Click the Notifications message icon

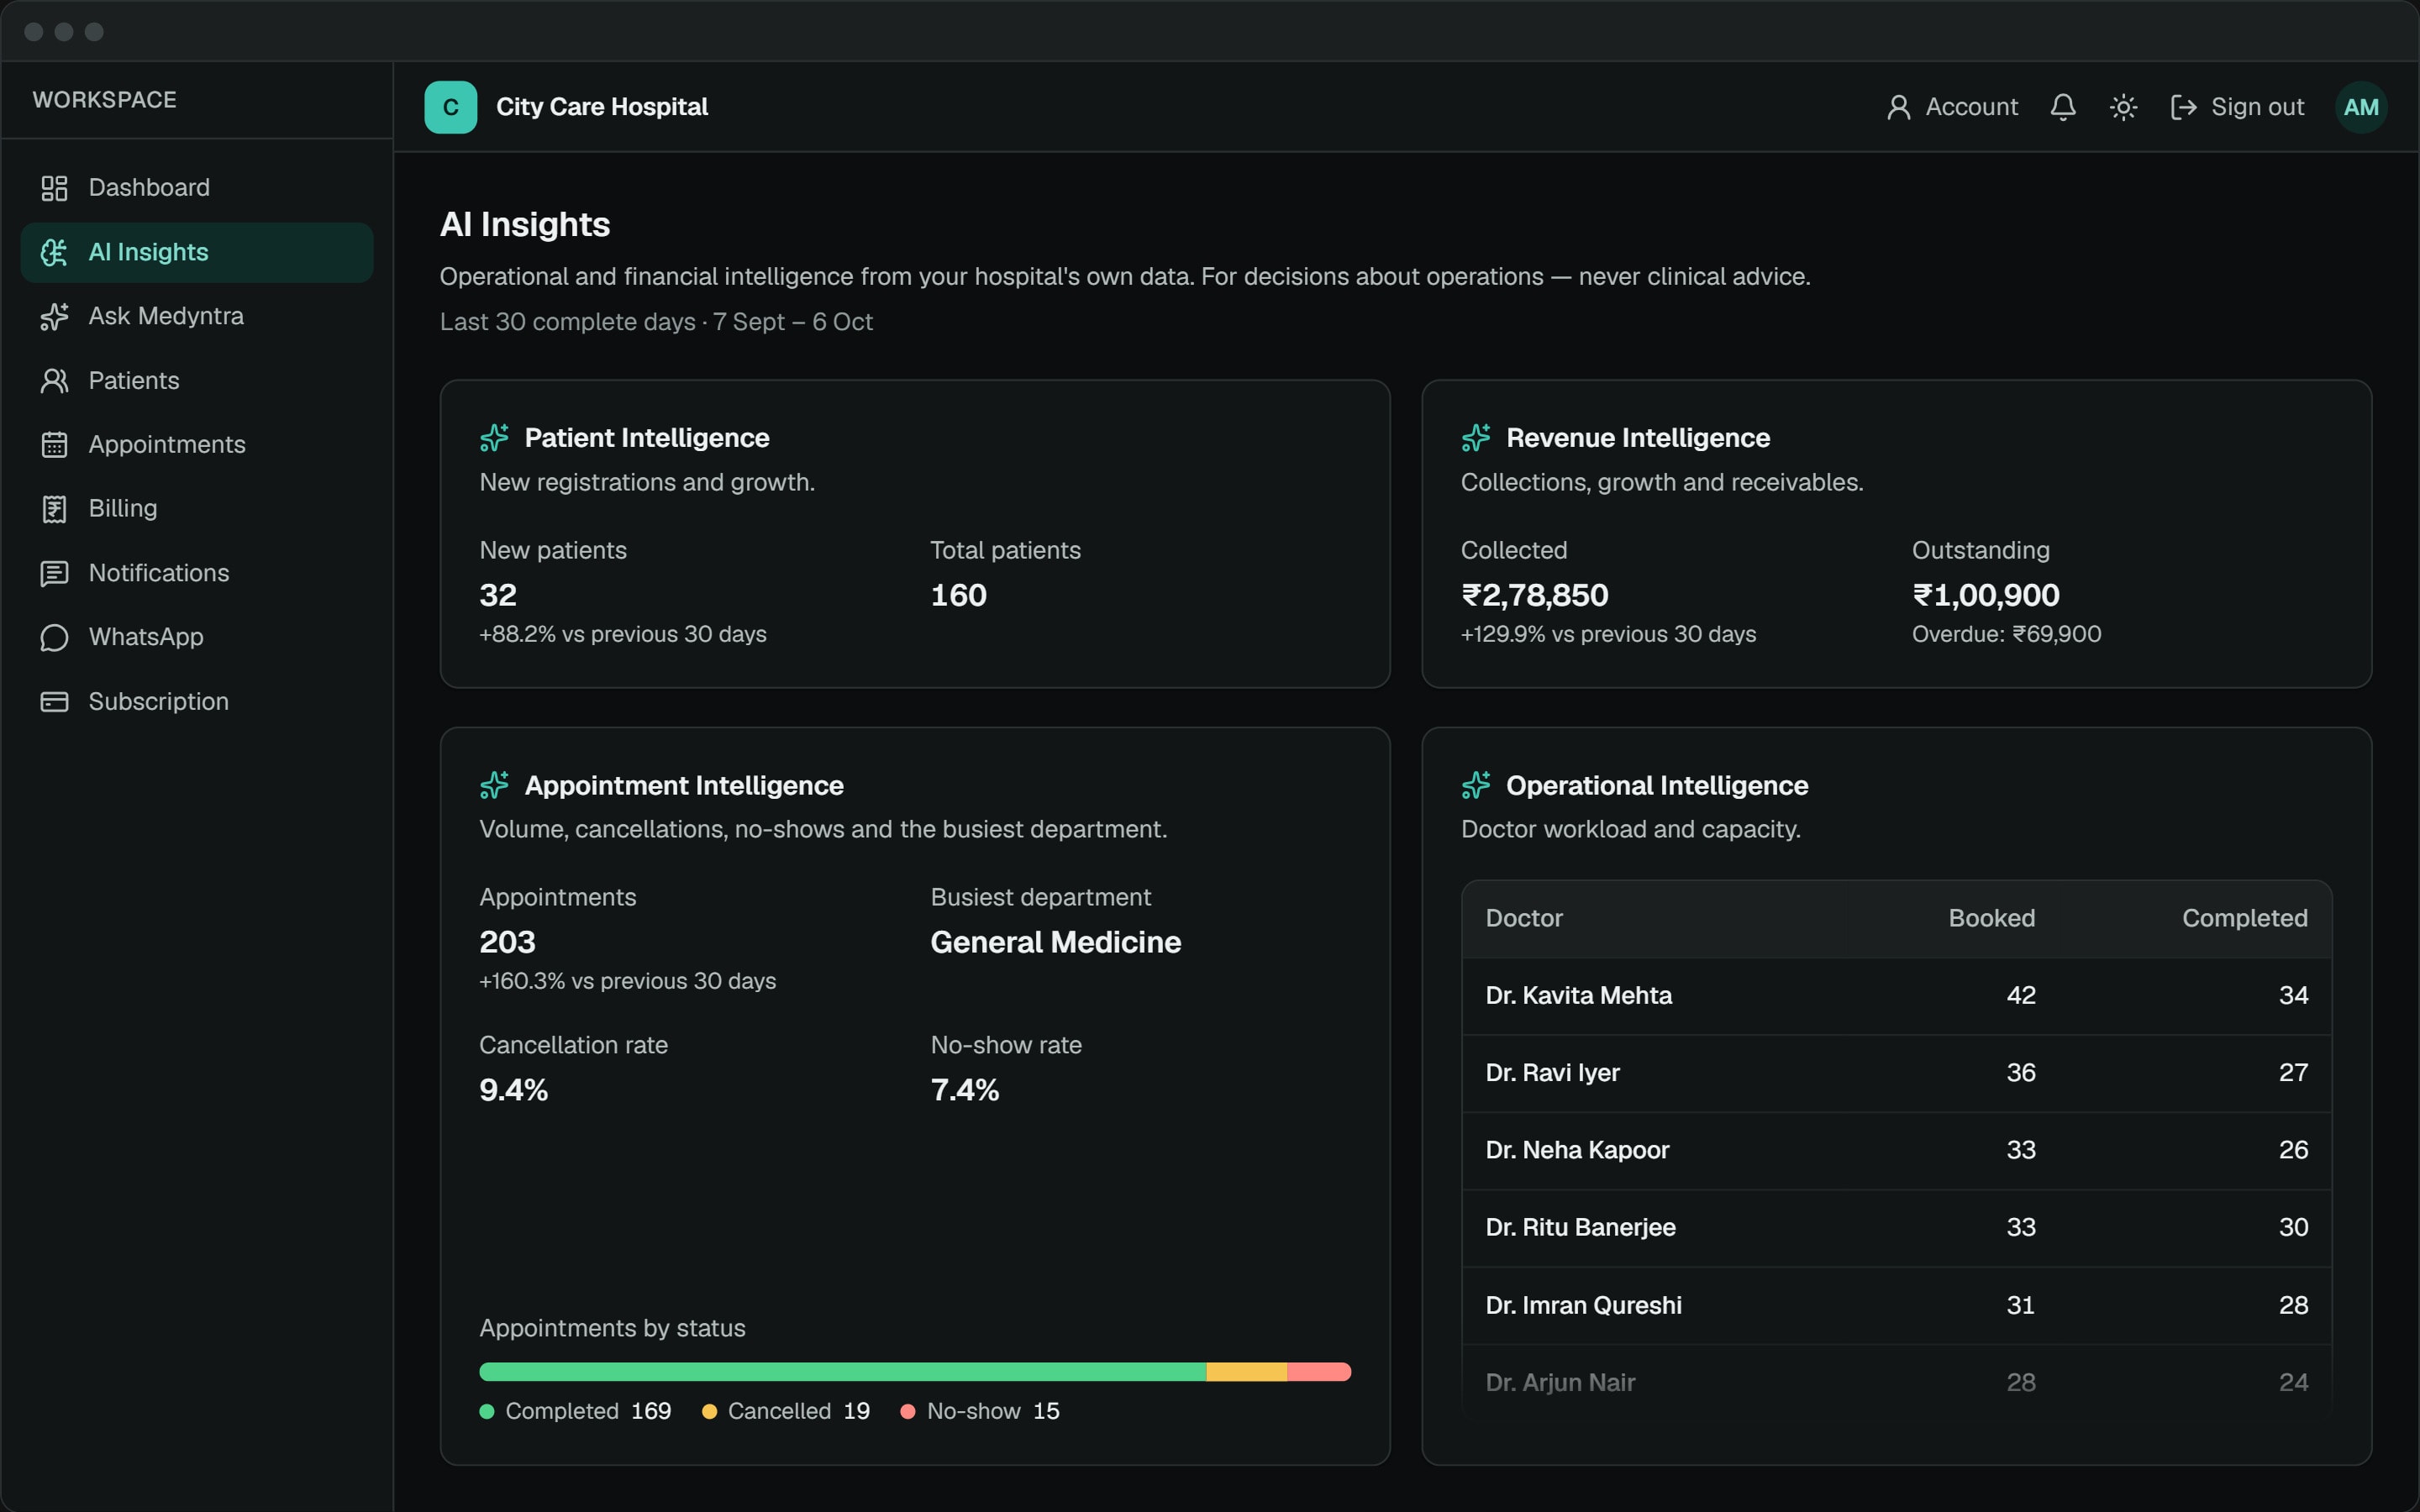(x=54, y=573)
